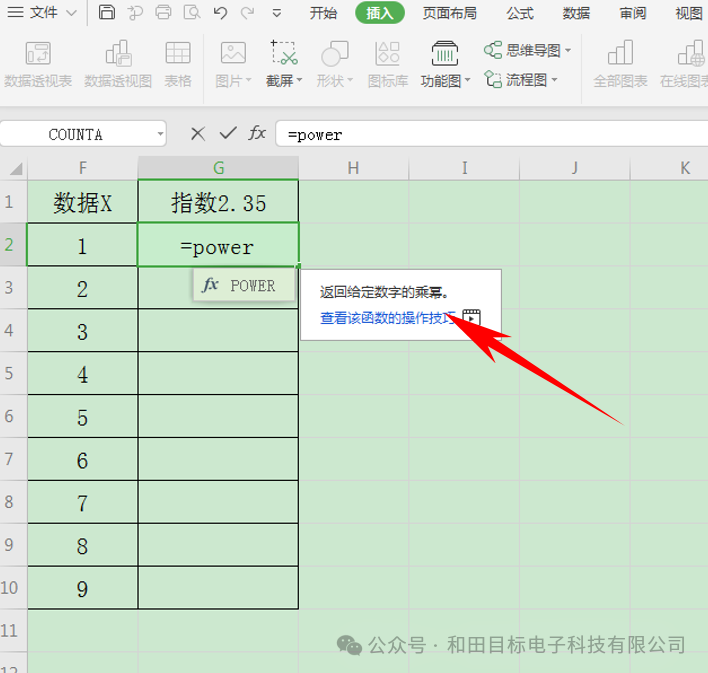Click the select-all corner triangle

pos(15,168)
